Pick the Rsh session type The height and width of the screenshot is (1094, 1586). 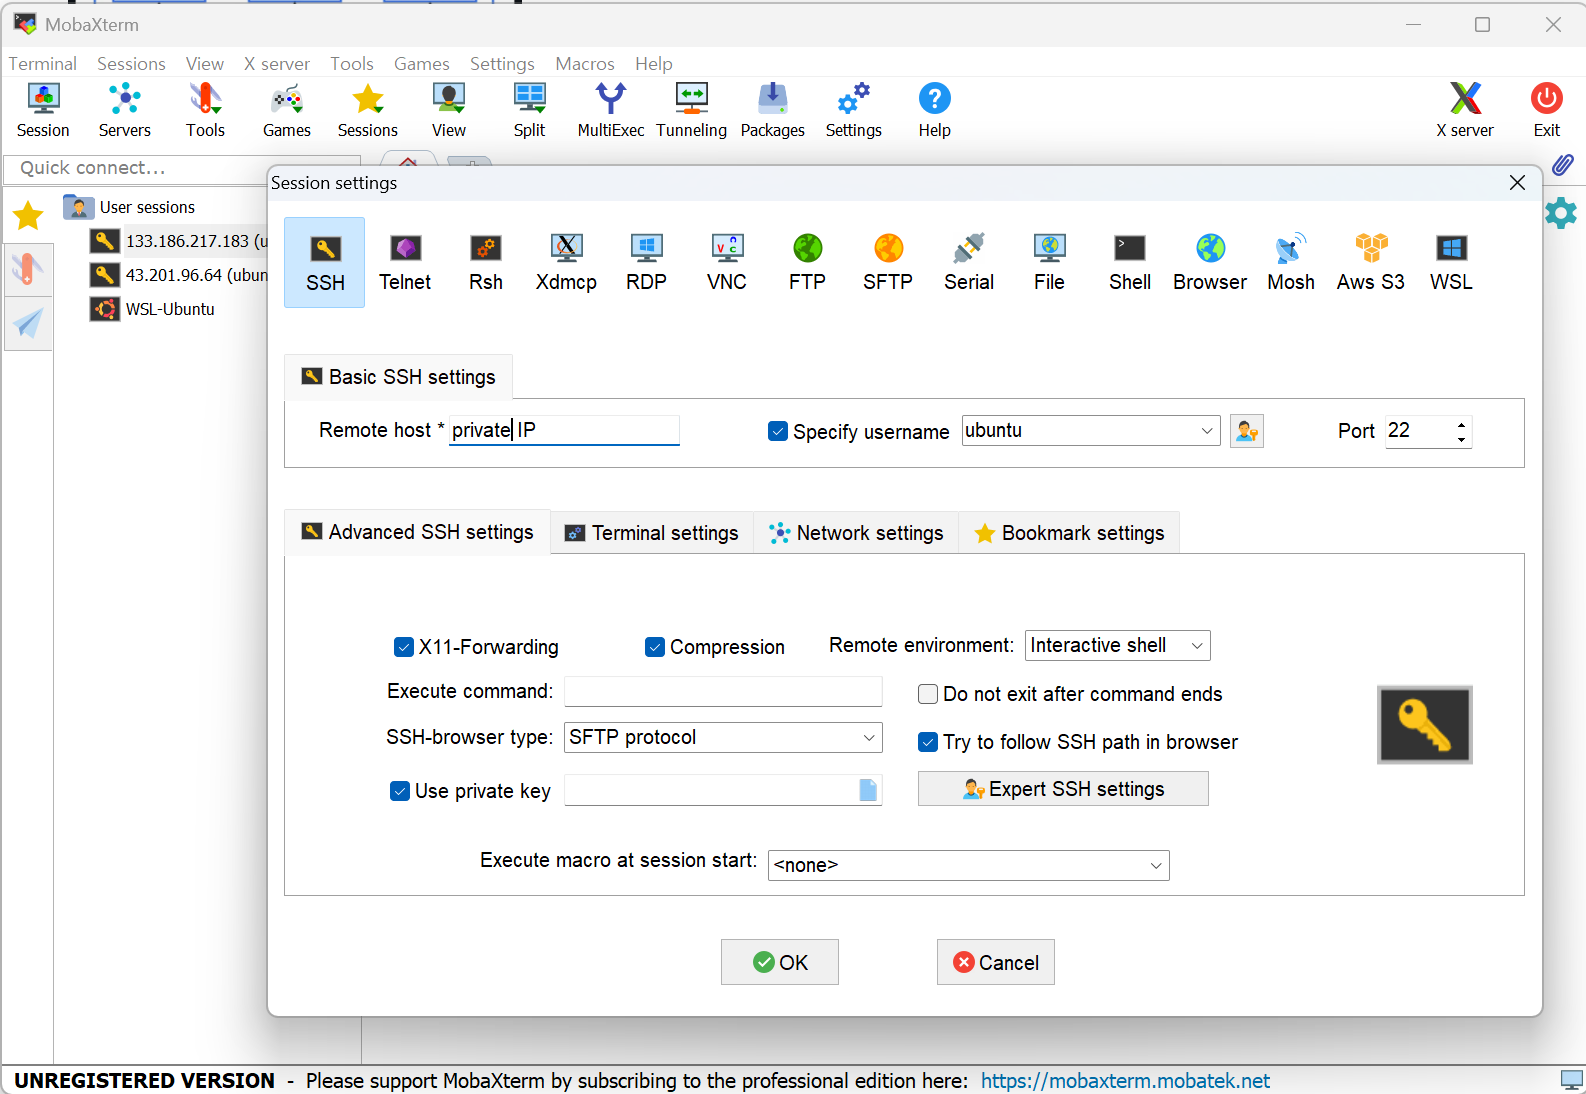coord(486,262)
